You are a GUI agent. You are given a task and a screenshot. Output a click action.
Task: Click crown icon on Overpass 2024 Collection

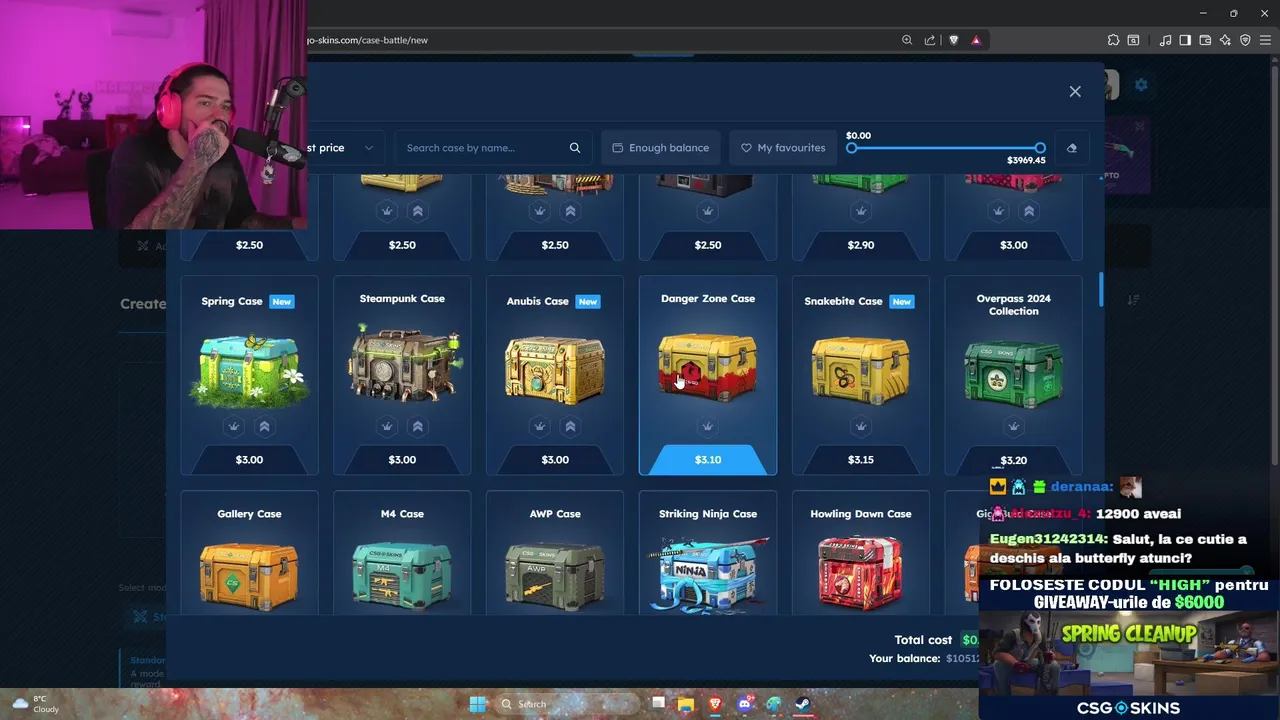1014,426
